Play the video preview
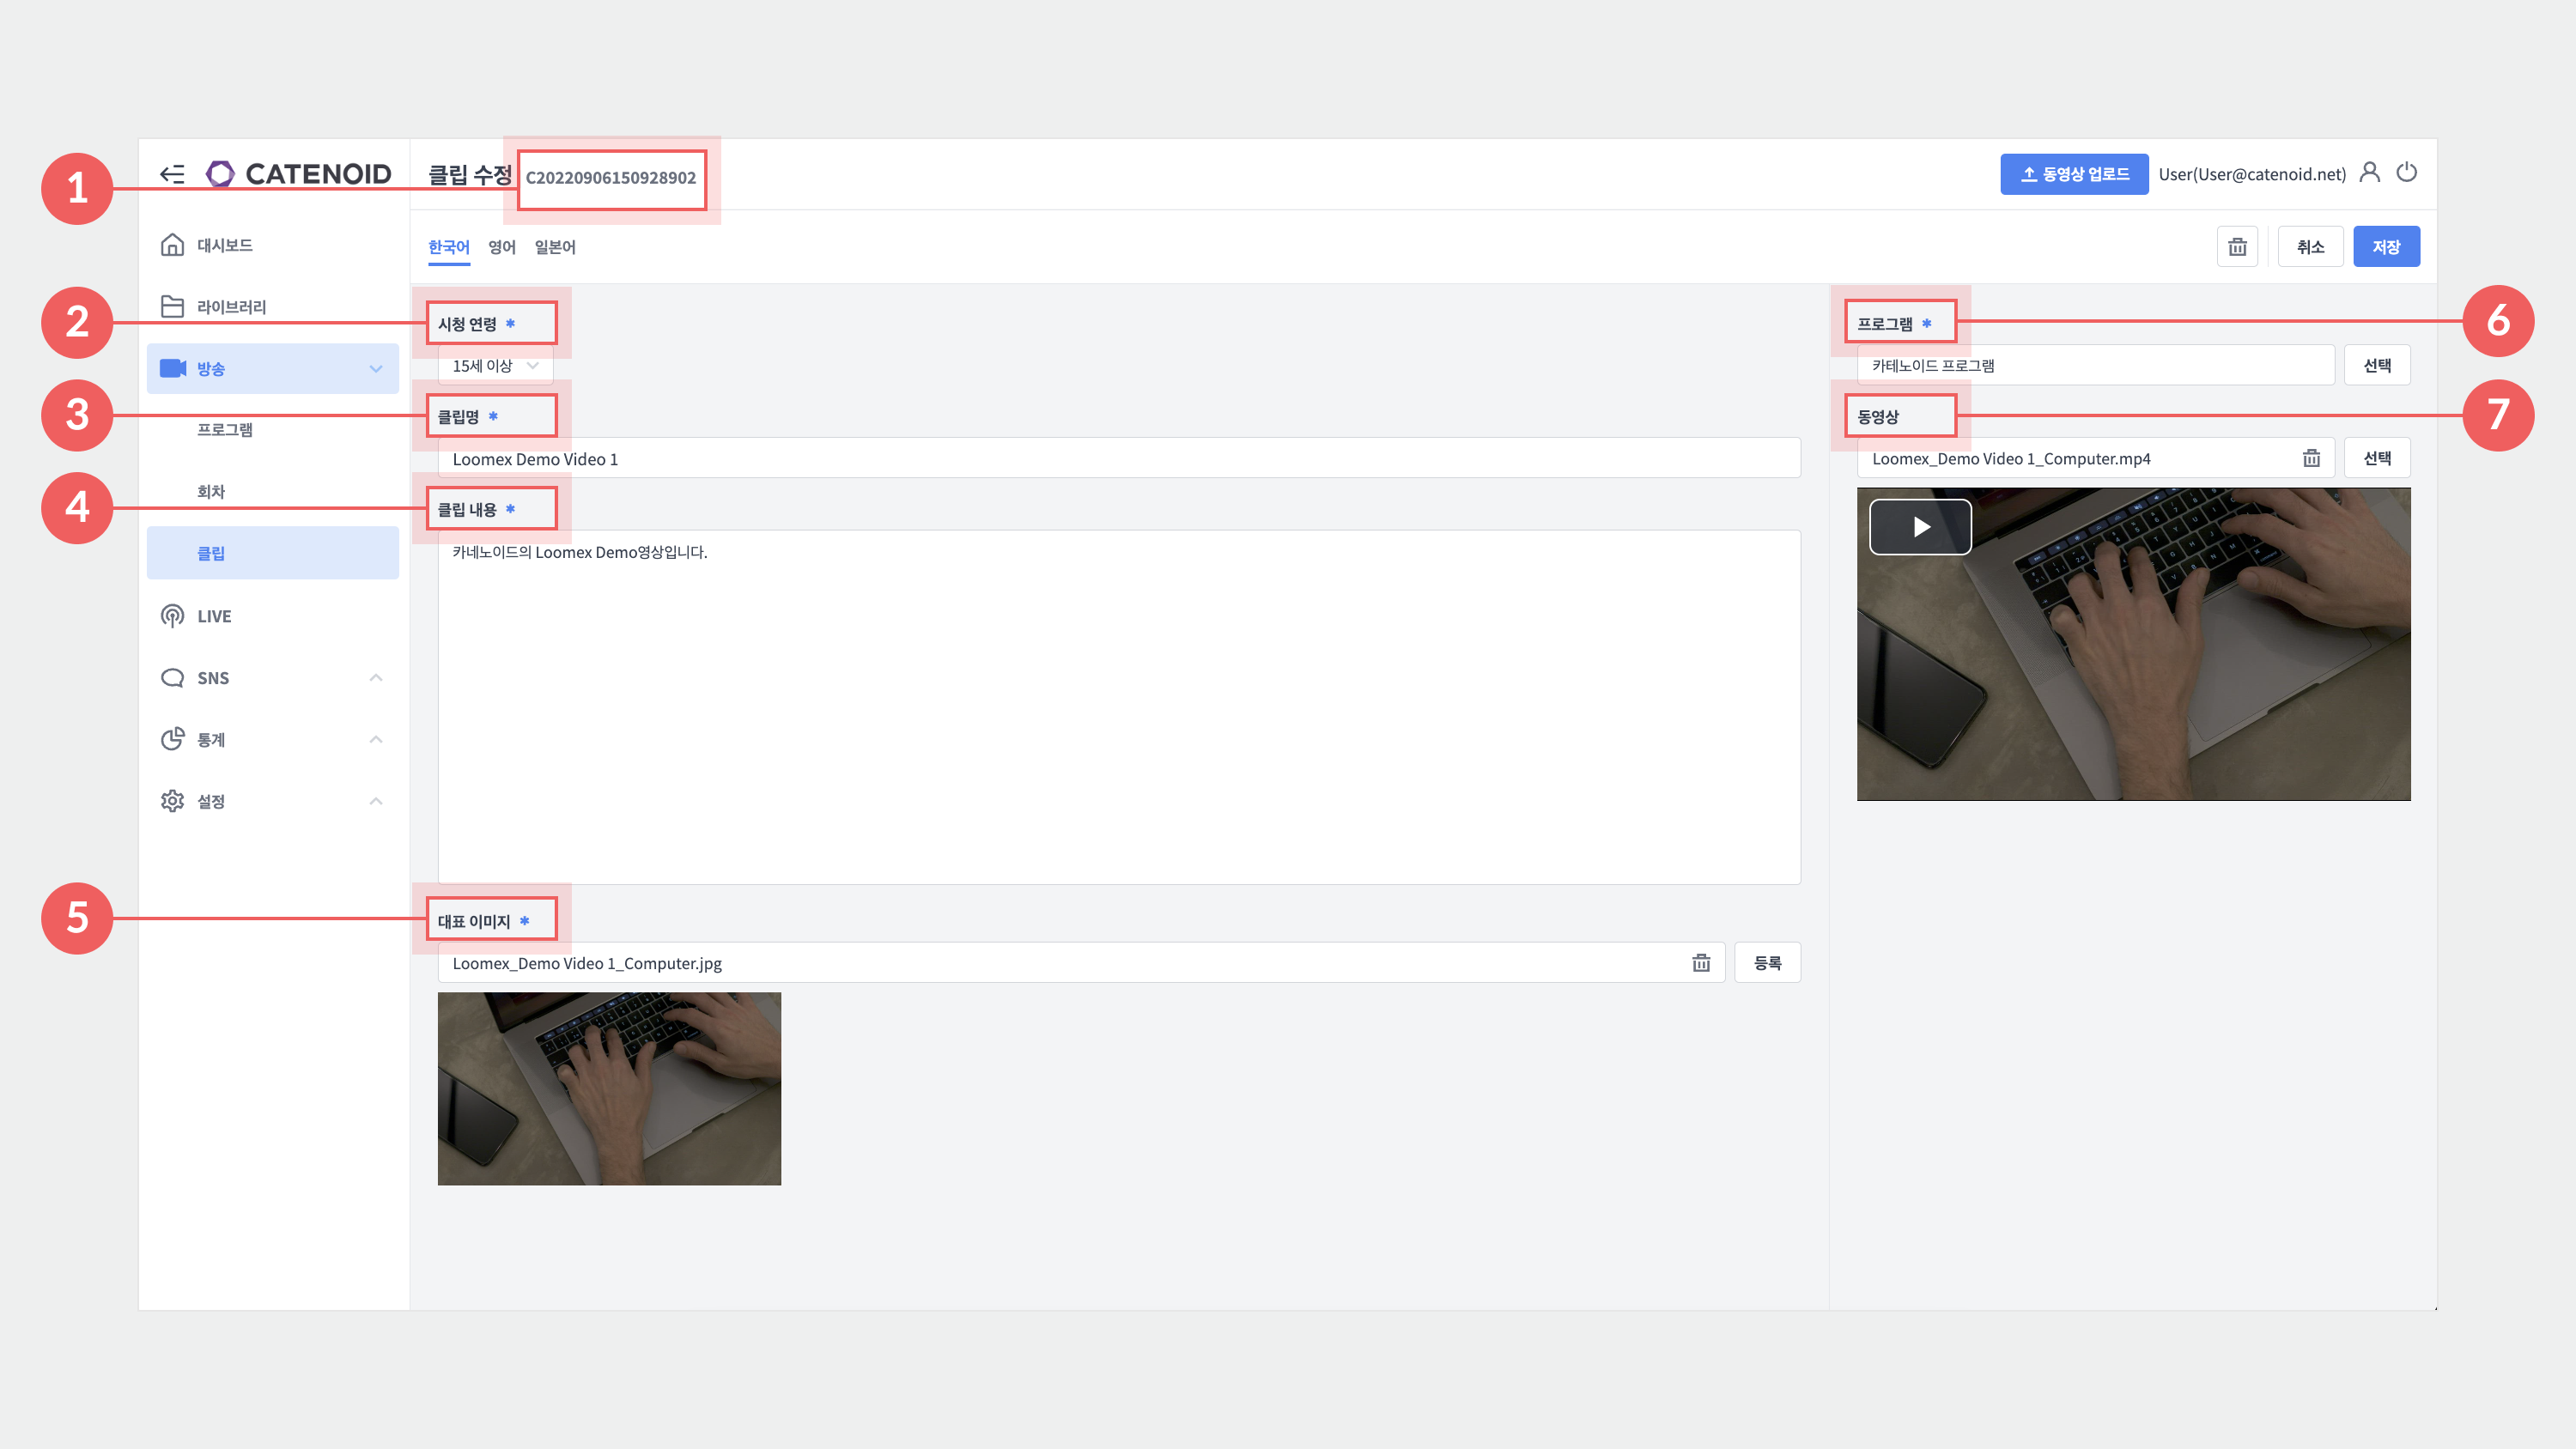 [1920, 527]
